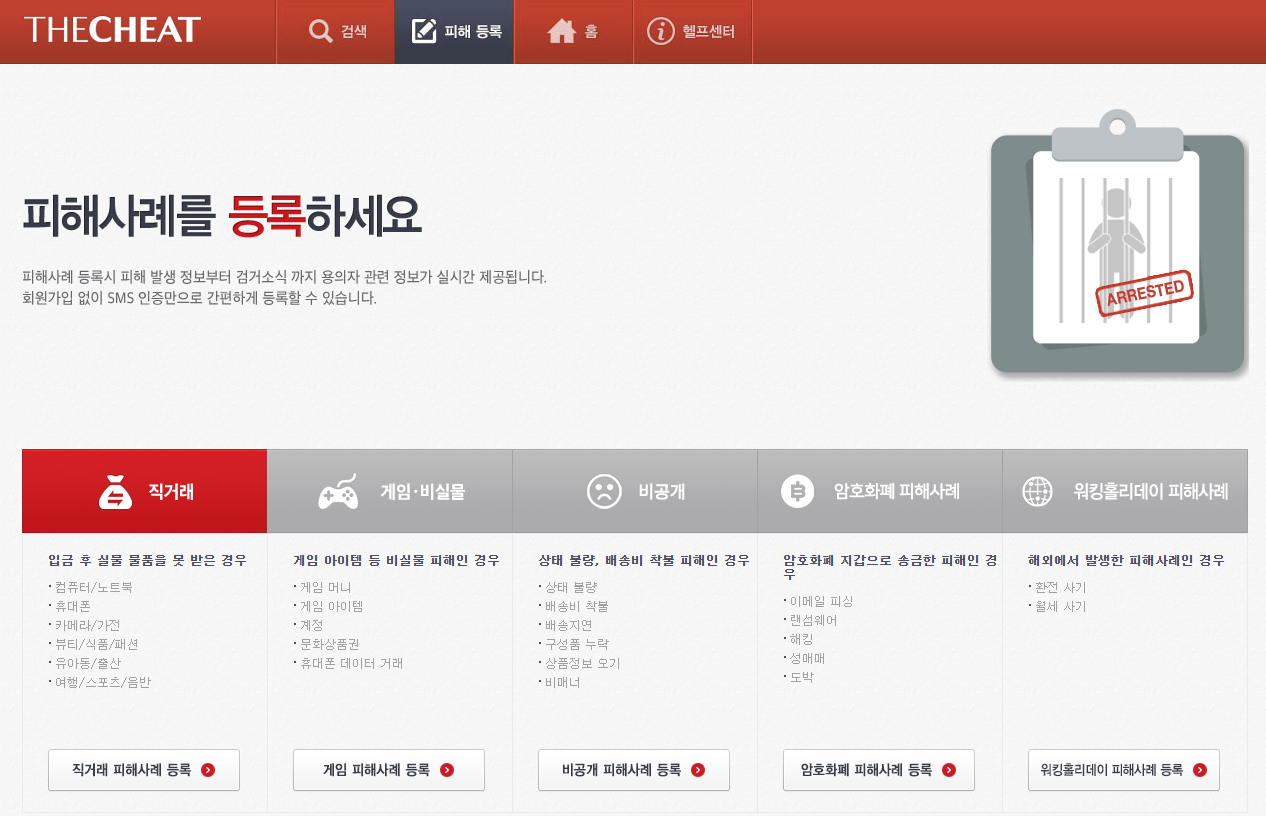
Task: Click the 게임 아이템 list item
Action: 331,606
